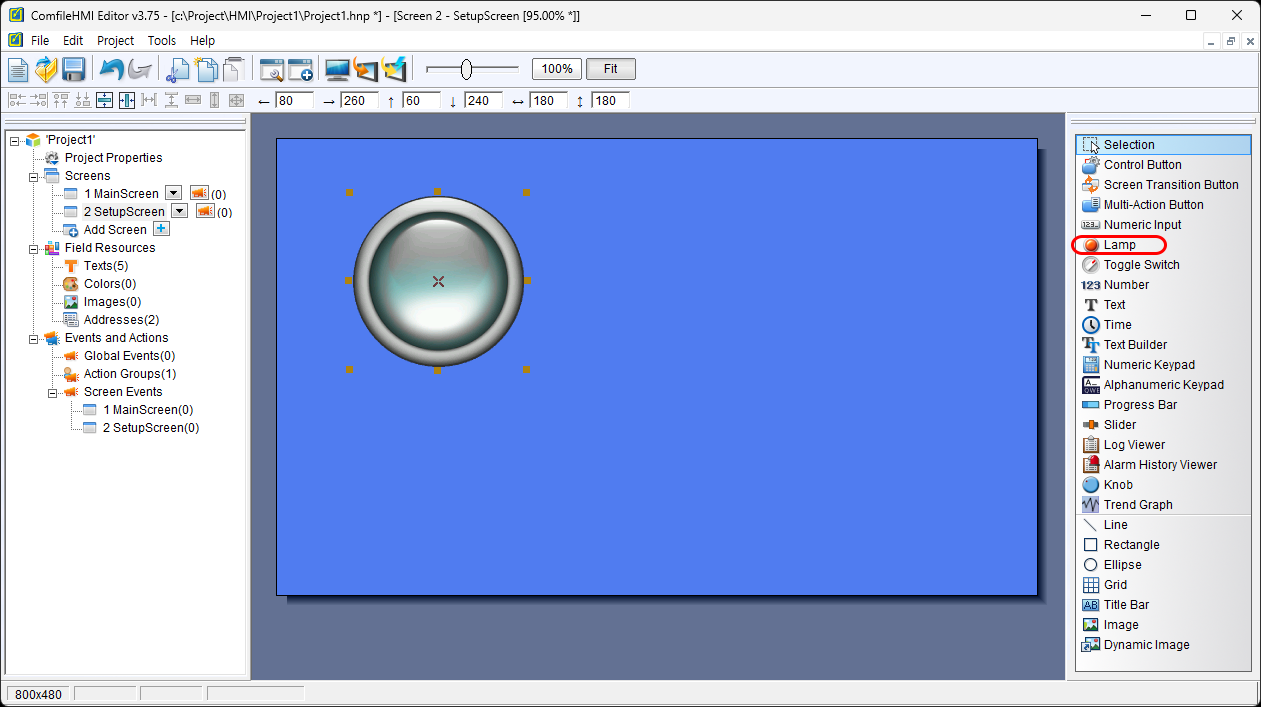Open the Tools menu

click(161, 41)
